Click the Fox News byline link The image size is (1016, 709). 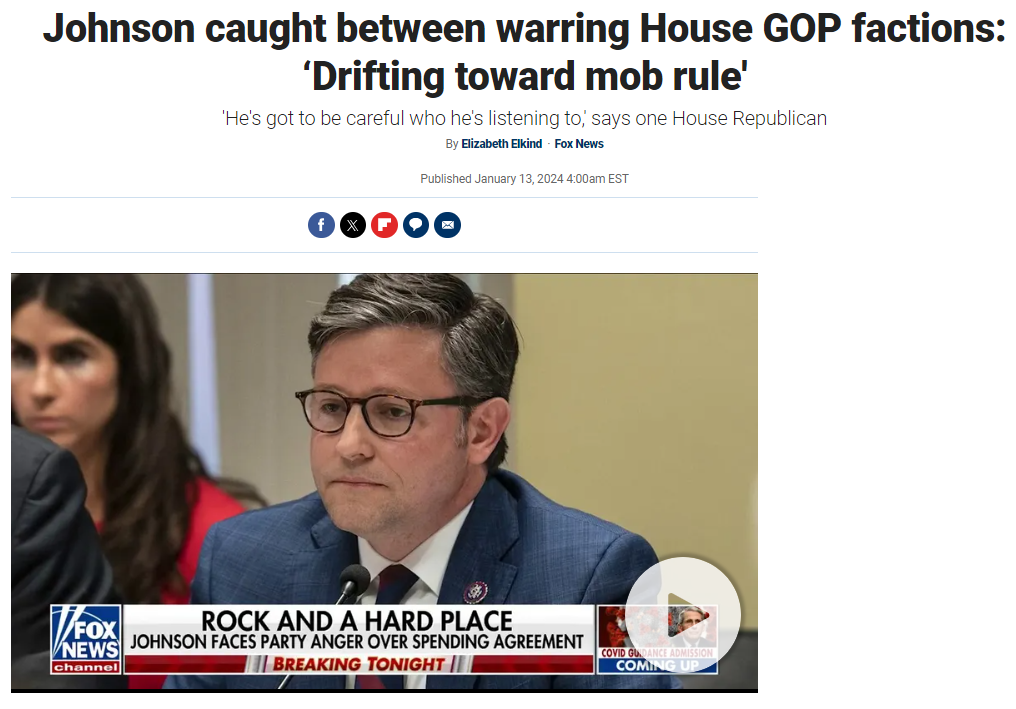click(x=579, y=144)
